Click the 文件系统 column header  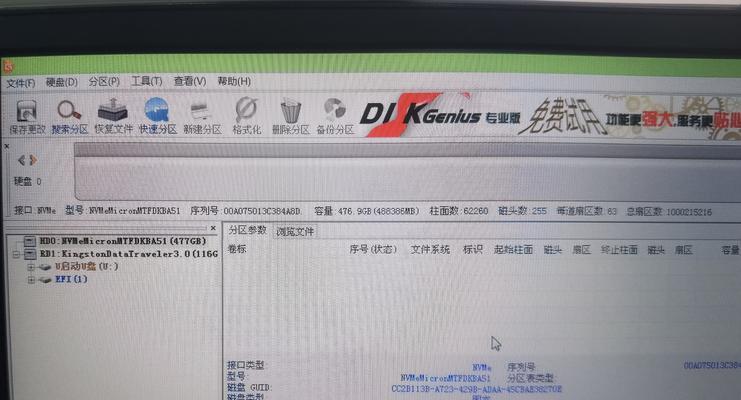[x=430, y=249]
